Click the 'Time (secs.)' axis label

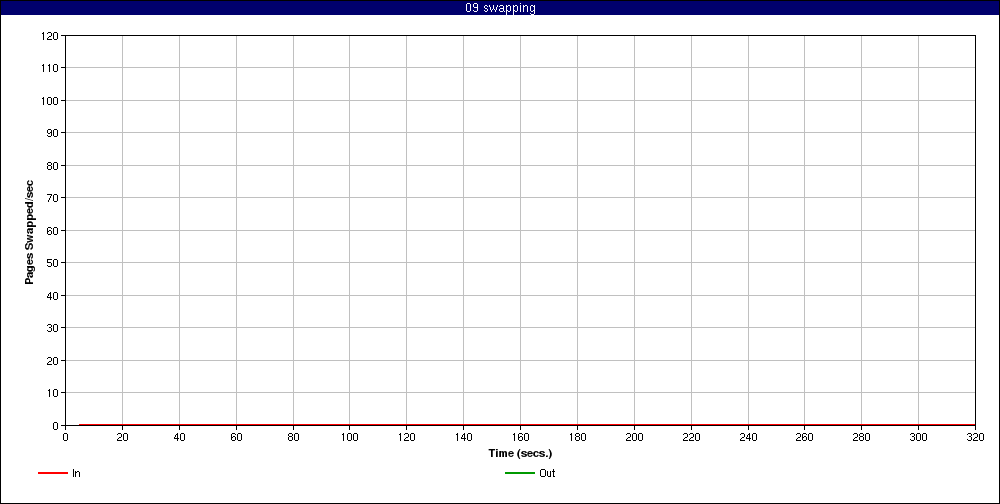(520, 454)
